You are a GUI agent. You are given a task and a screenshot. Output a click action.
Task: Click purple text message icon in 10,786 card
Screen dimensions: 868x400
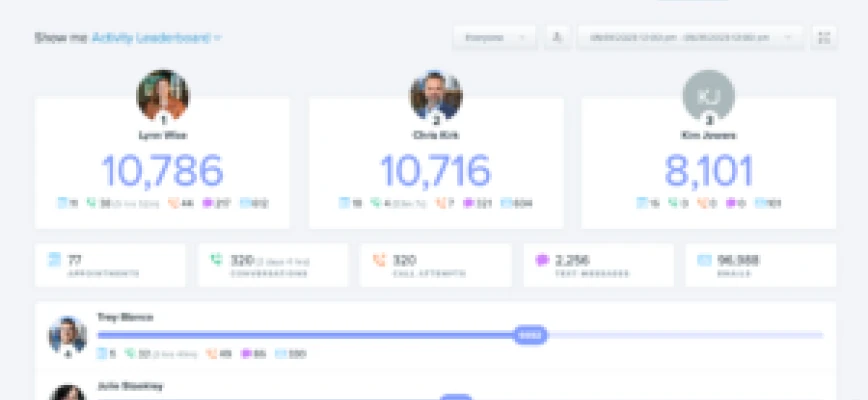point(208,203)
